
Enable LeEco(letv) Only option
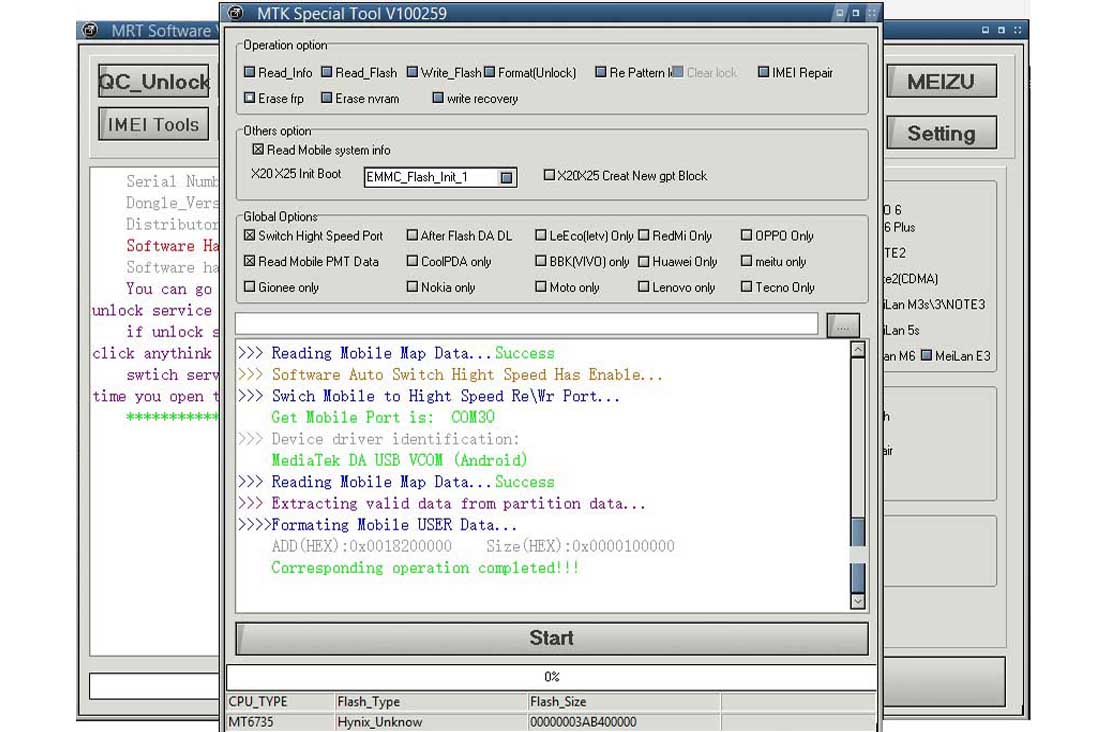[540, 235]
